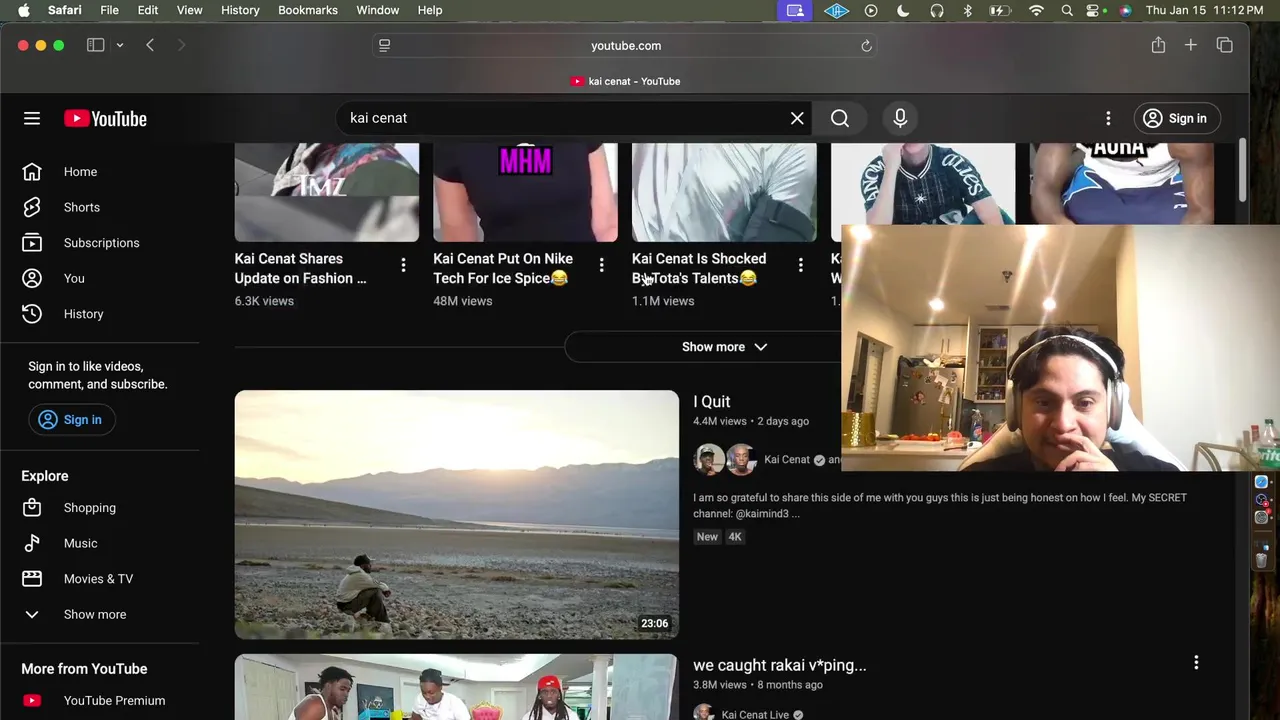Open the YouTube hamburger guide menu
The width and height of the screenshot is (1280, 720).
(x=32, y=118)
